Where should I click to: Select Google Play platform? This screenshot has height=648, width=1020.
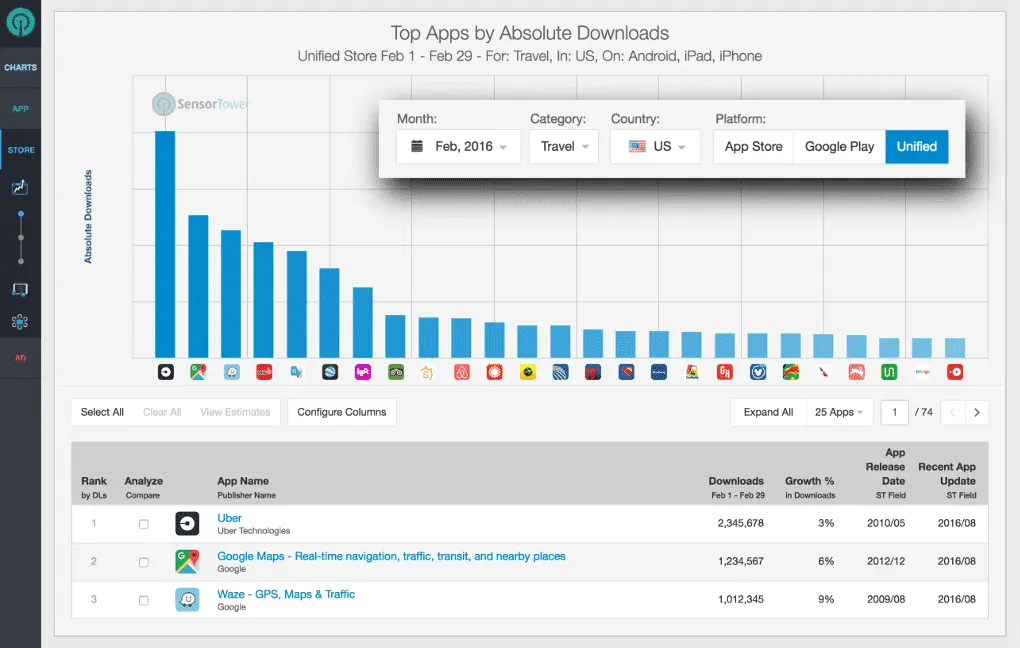point(839,146)
